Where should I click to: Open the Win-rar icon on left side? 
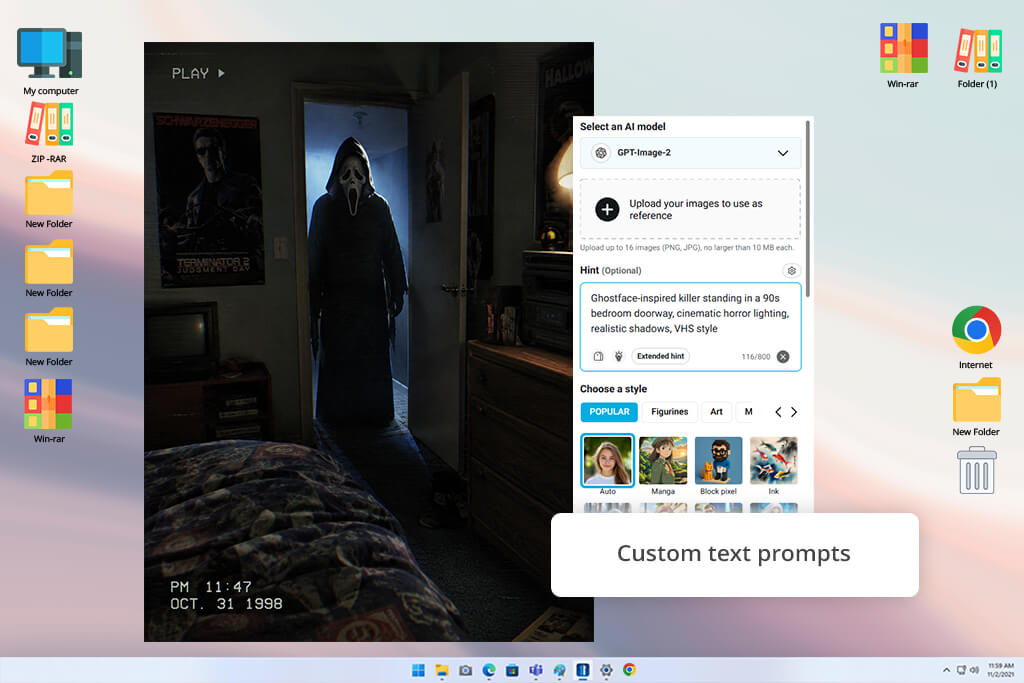(49, 411)
